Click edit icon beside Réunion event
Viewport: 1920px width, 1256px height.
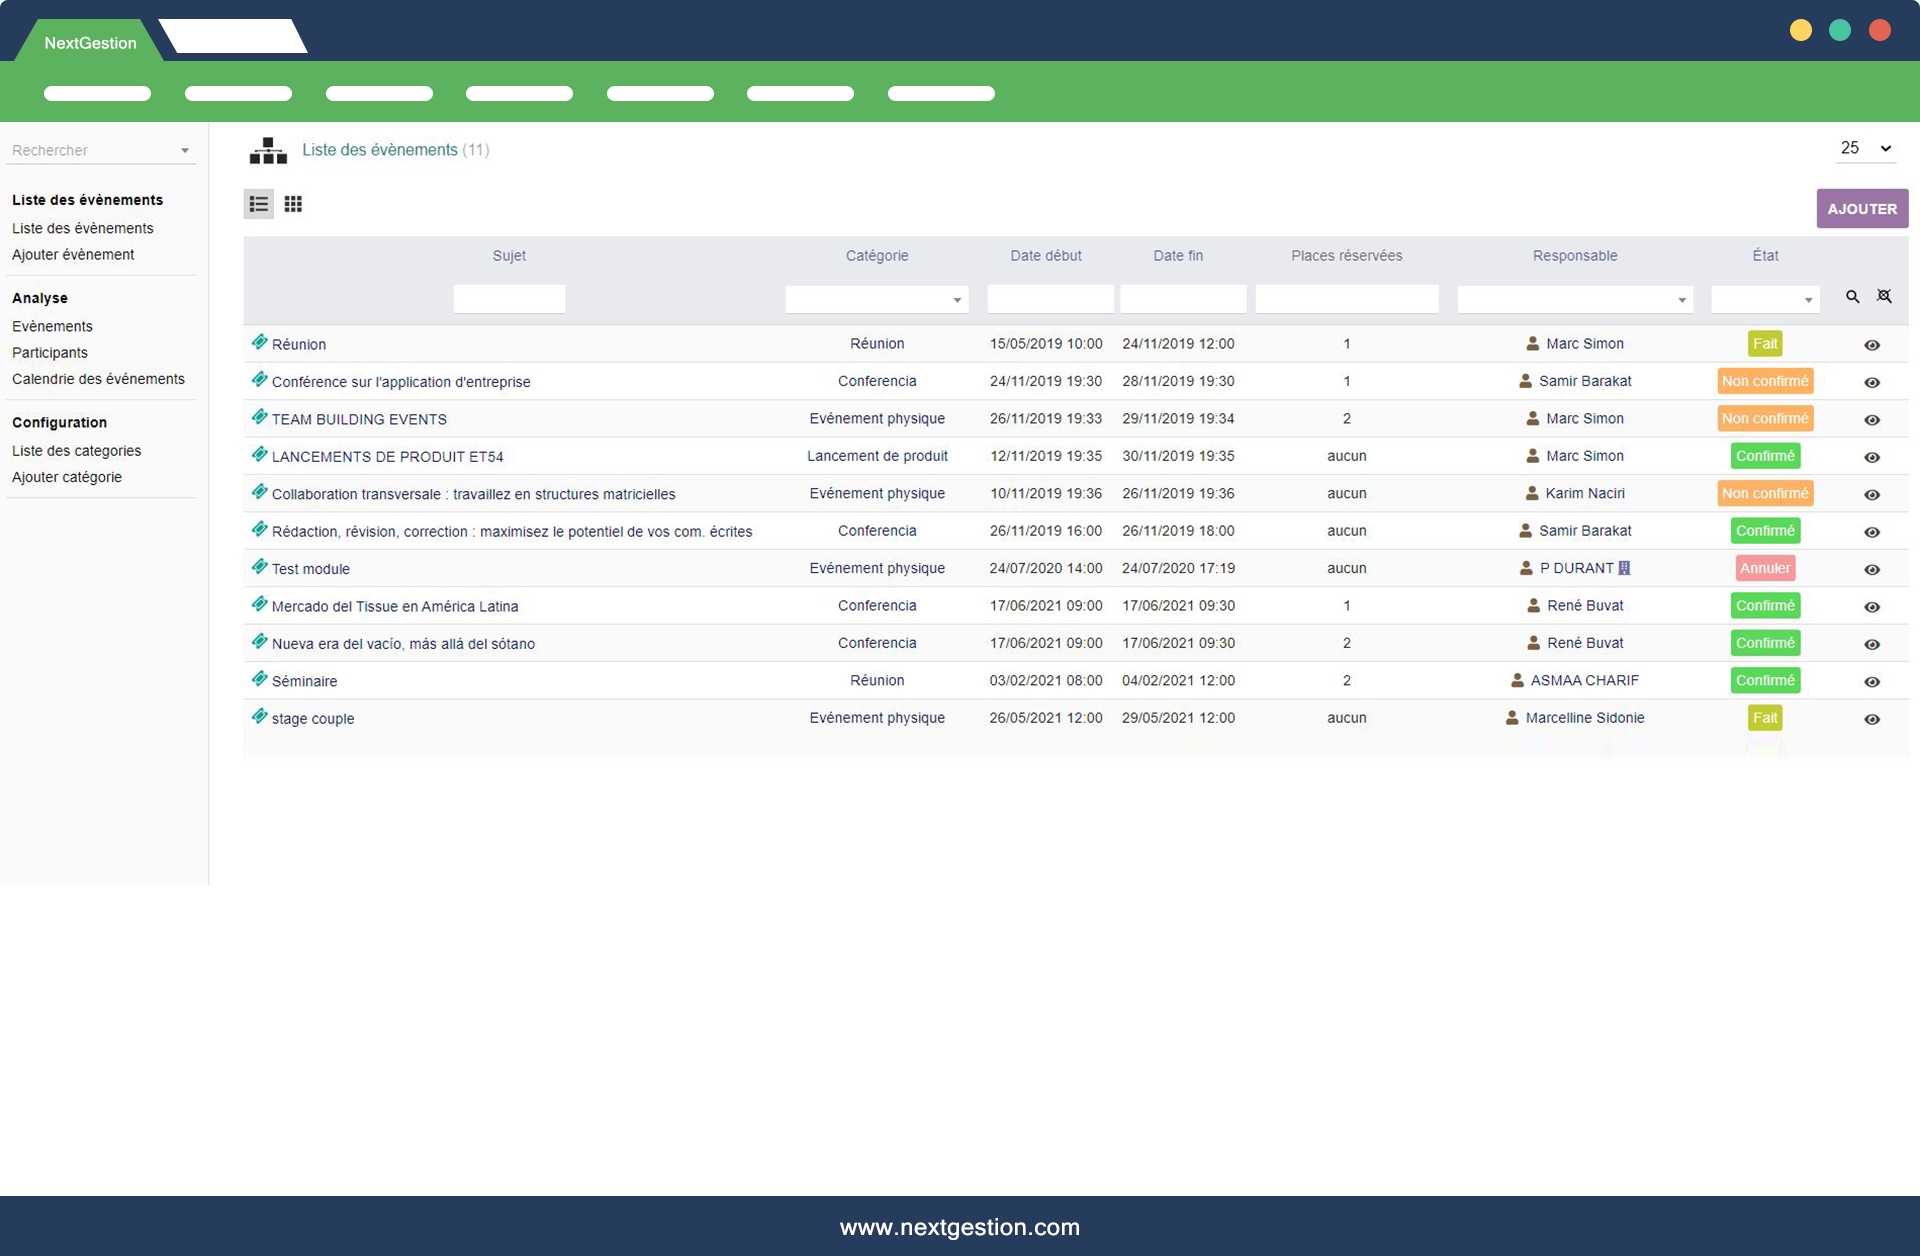coord(259,343)
